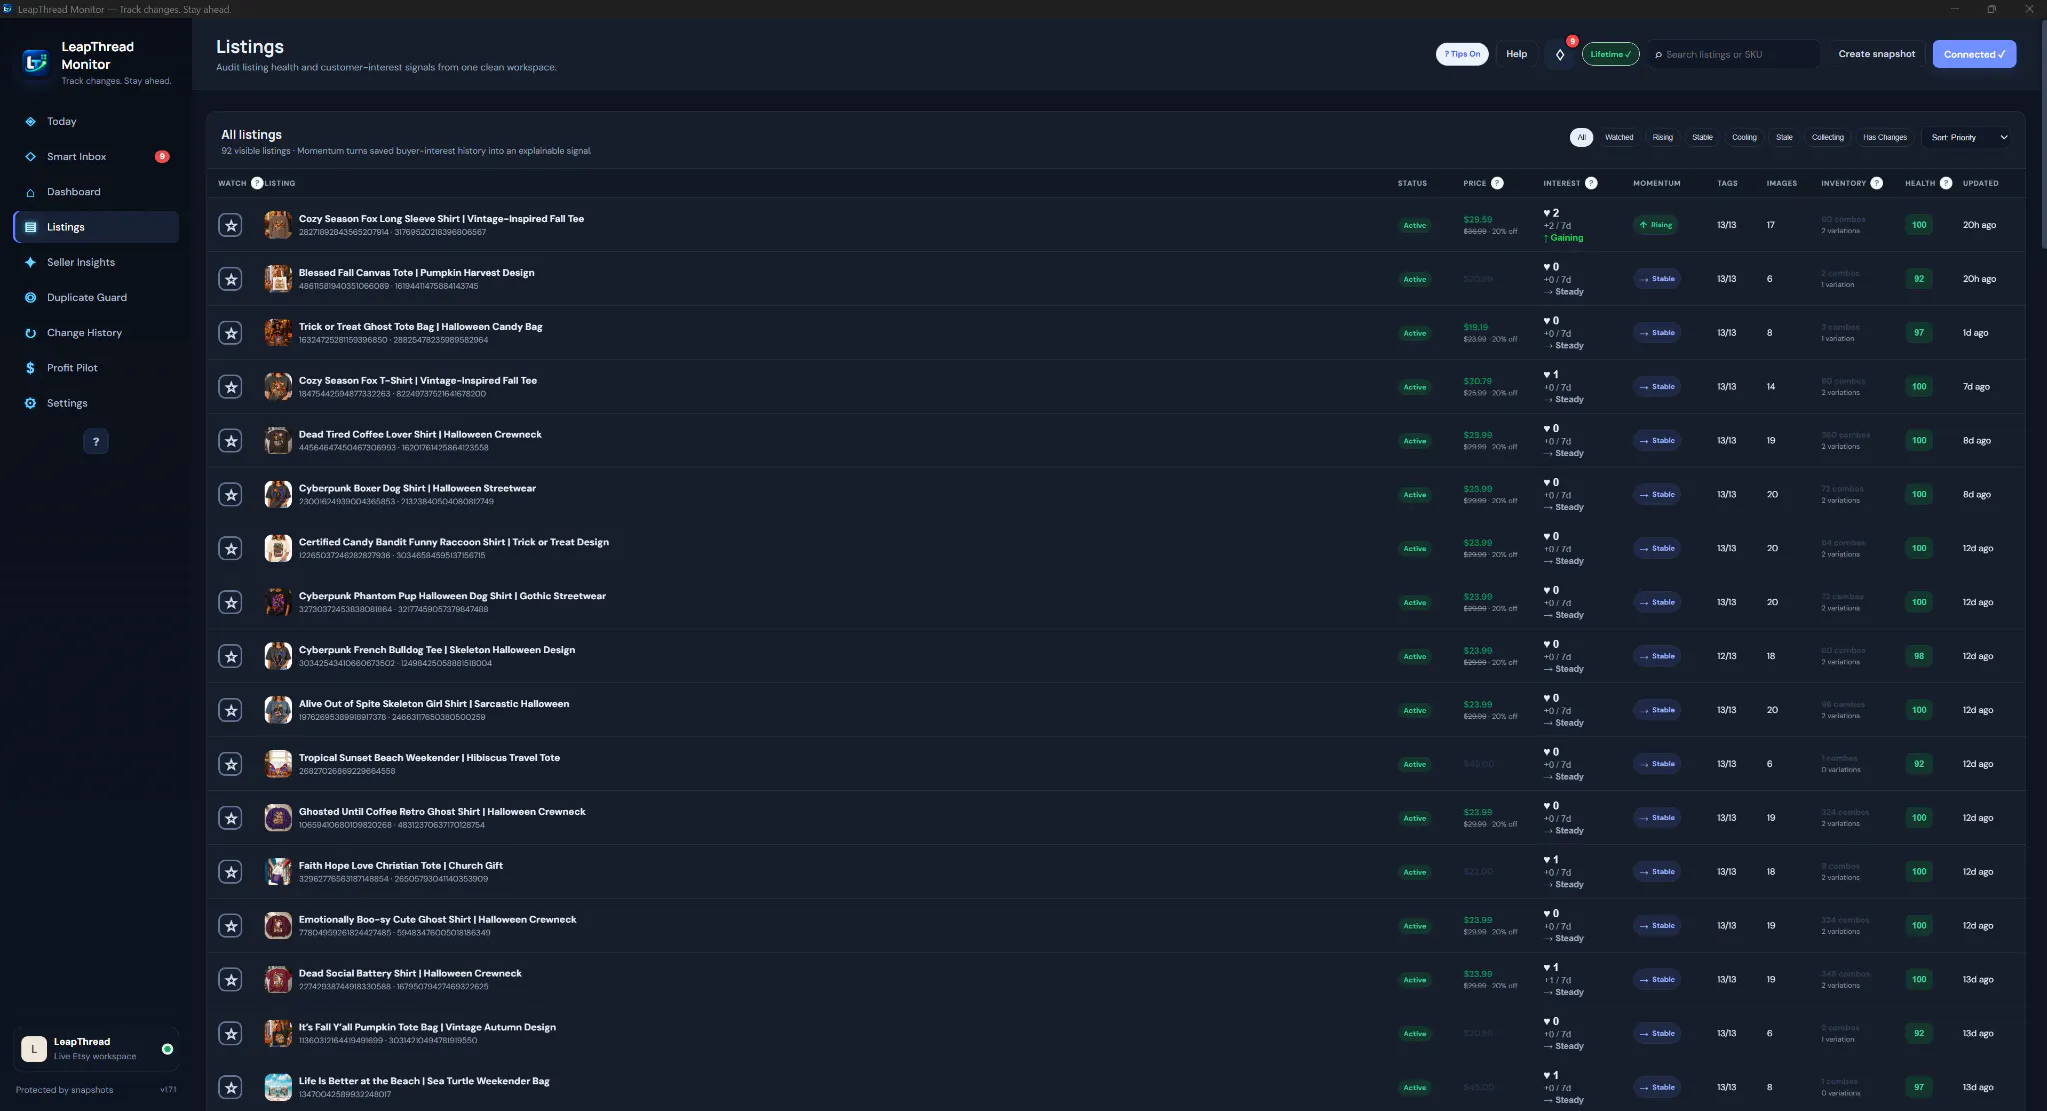The image size is (2047, 1111).
Task: Click Rising momentum badge on first listing
Action: pyautogui.click(x=1656, y=225)
